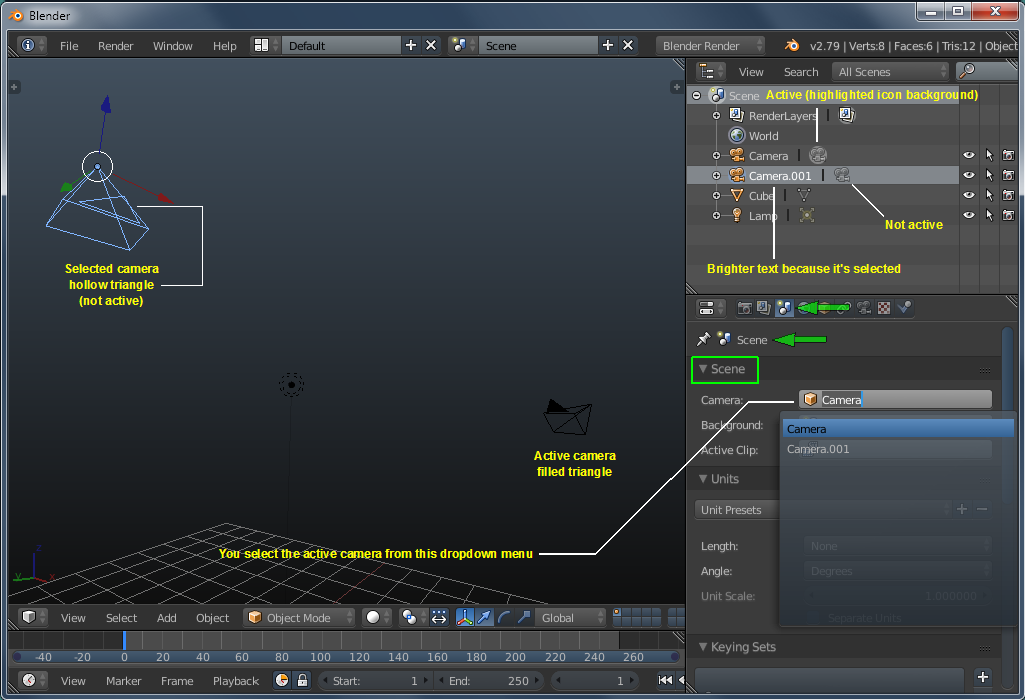Image resolution: width=1025 pixels, height=700 pixels.
Task: Open the 3D View editor type cube icon
Action: (x=33, y=617)
